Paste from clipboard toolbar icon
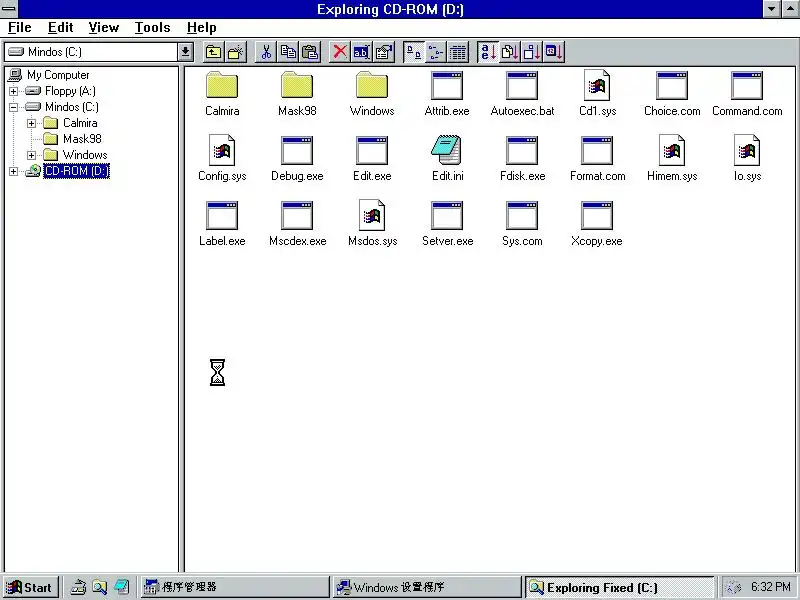 click(x=310, y=52)
